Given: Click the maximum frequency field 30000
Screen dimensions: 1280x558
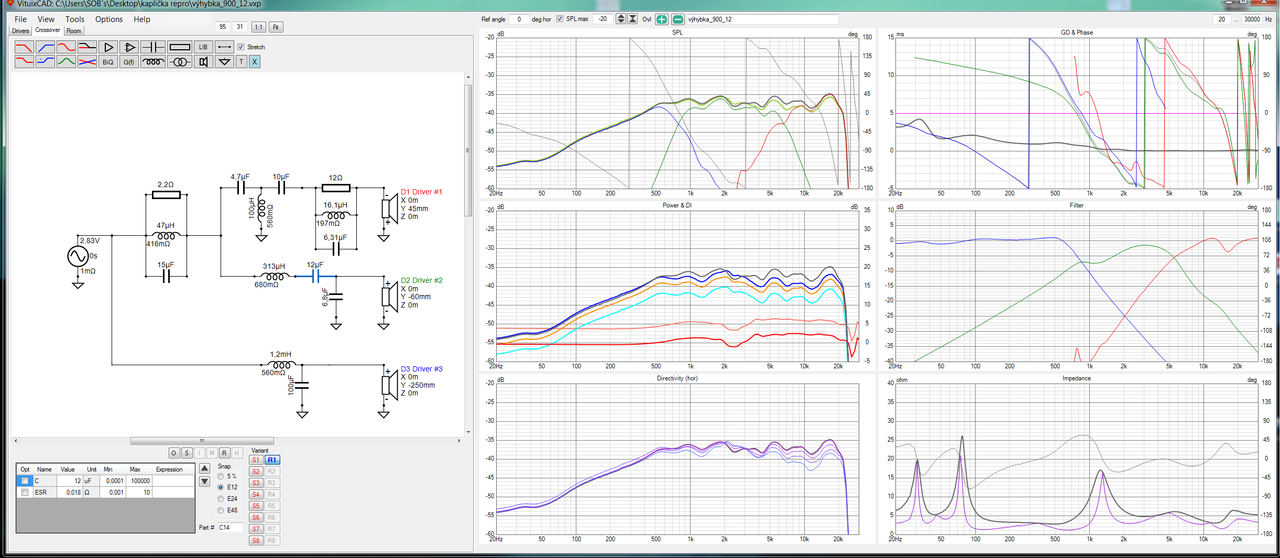Looking at the screenshot, I should pyautogui.click(x=1254, y=19).
